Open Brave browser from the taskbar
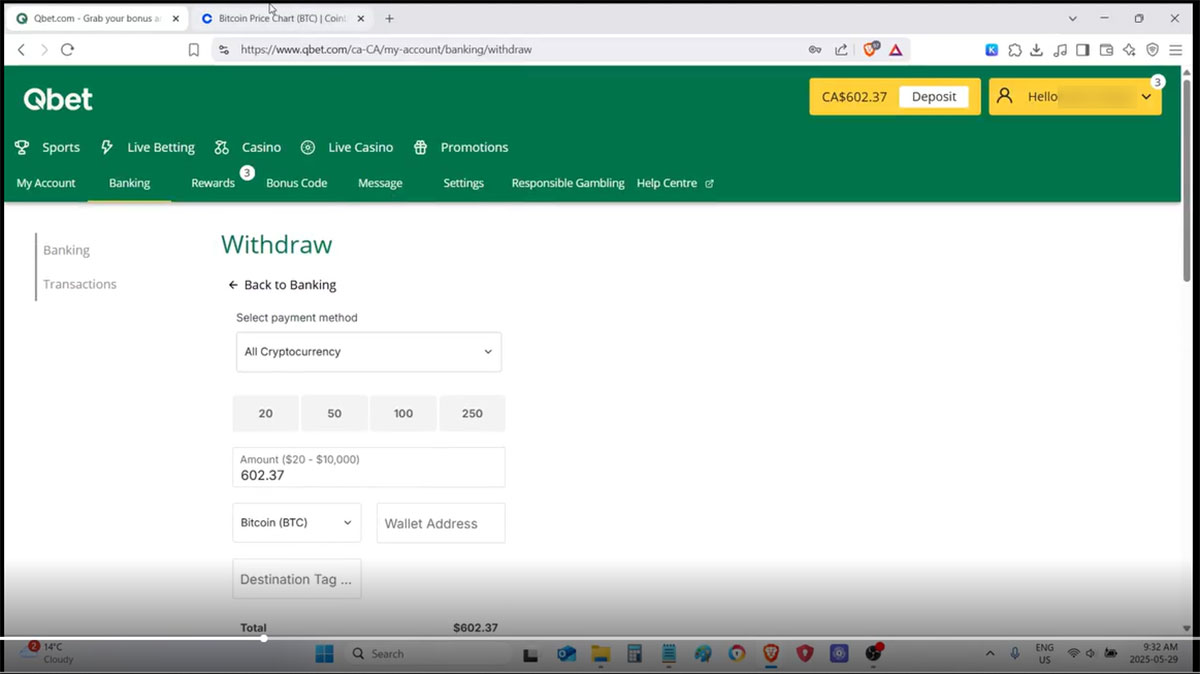 [x=771, y=654]
